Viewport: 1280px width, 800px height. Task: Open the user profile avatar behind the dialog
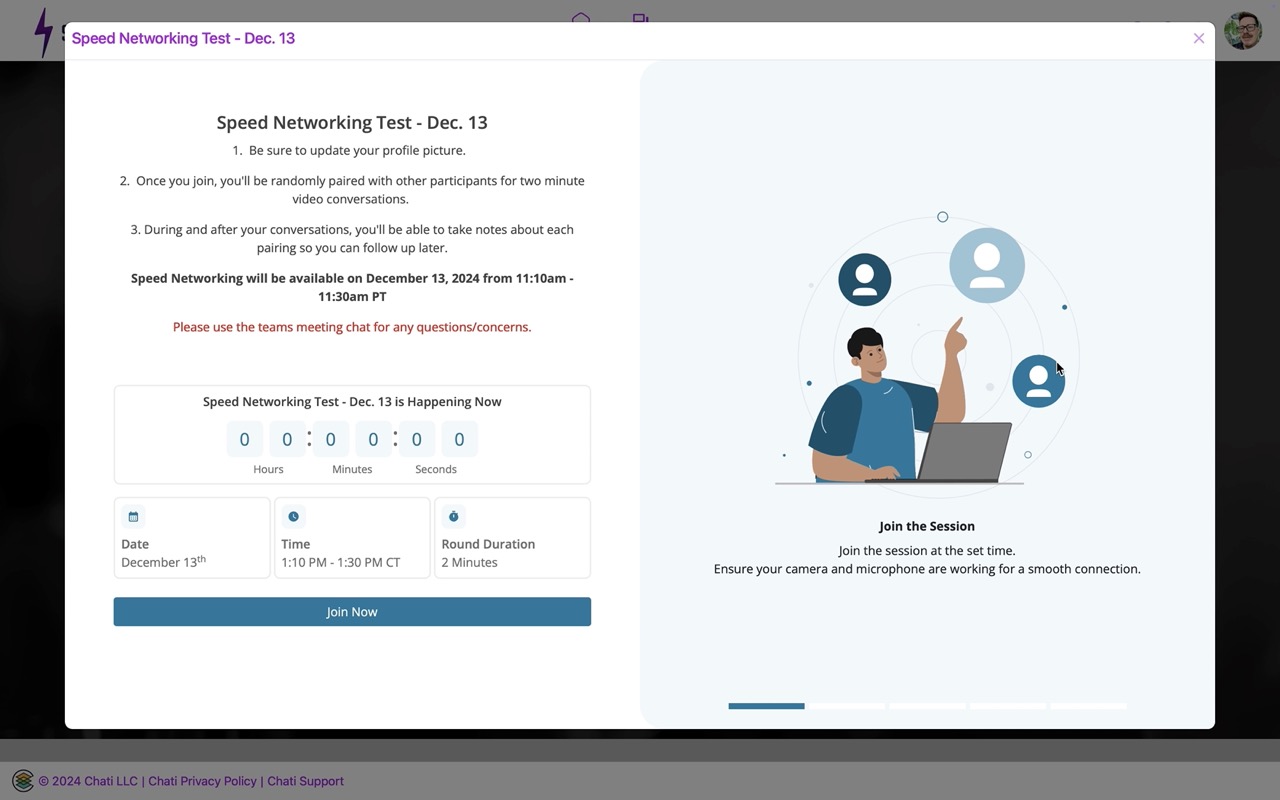pos(1242,31)
